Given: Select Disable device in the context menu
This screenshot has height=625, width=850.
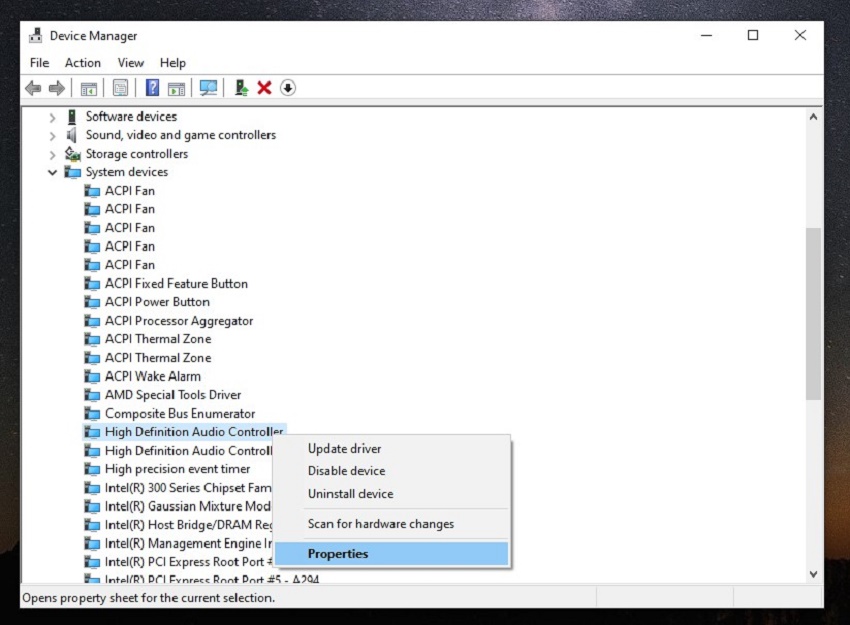Looking at the screenshot, I should [346, 471].
